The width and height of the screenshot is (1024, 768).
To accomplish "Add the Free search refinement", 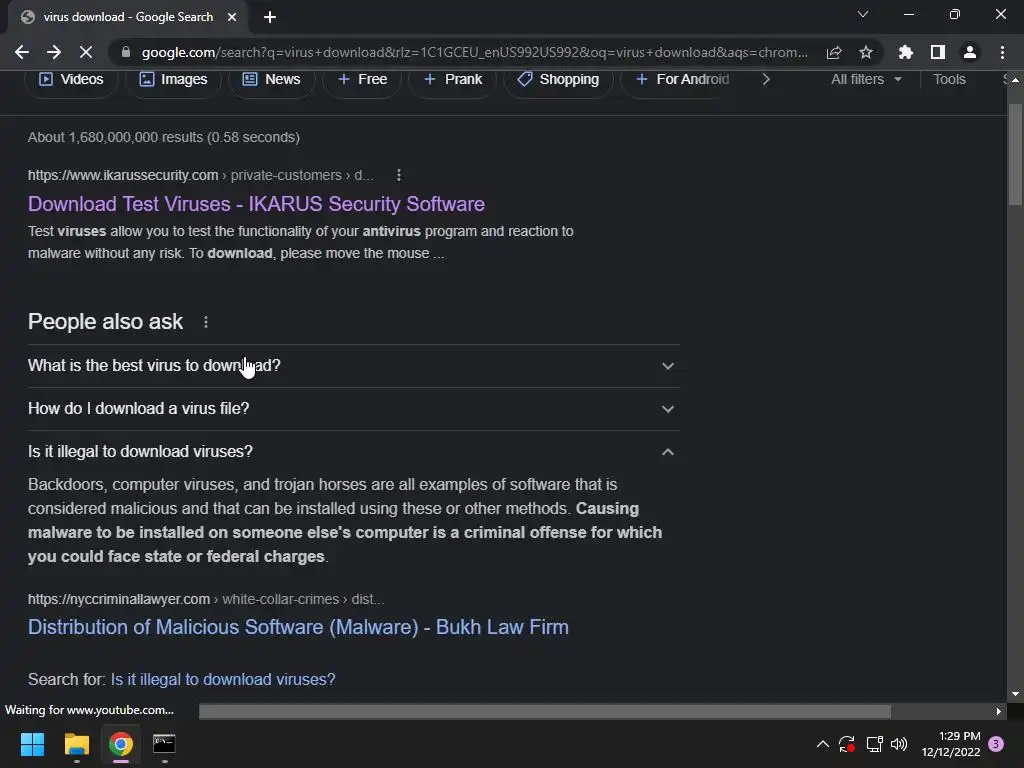I will coord(362,79).
